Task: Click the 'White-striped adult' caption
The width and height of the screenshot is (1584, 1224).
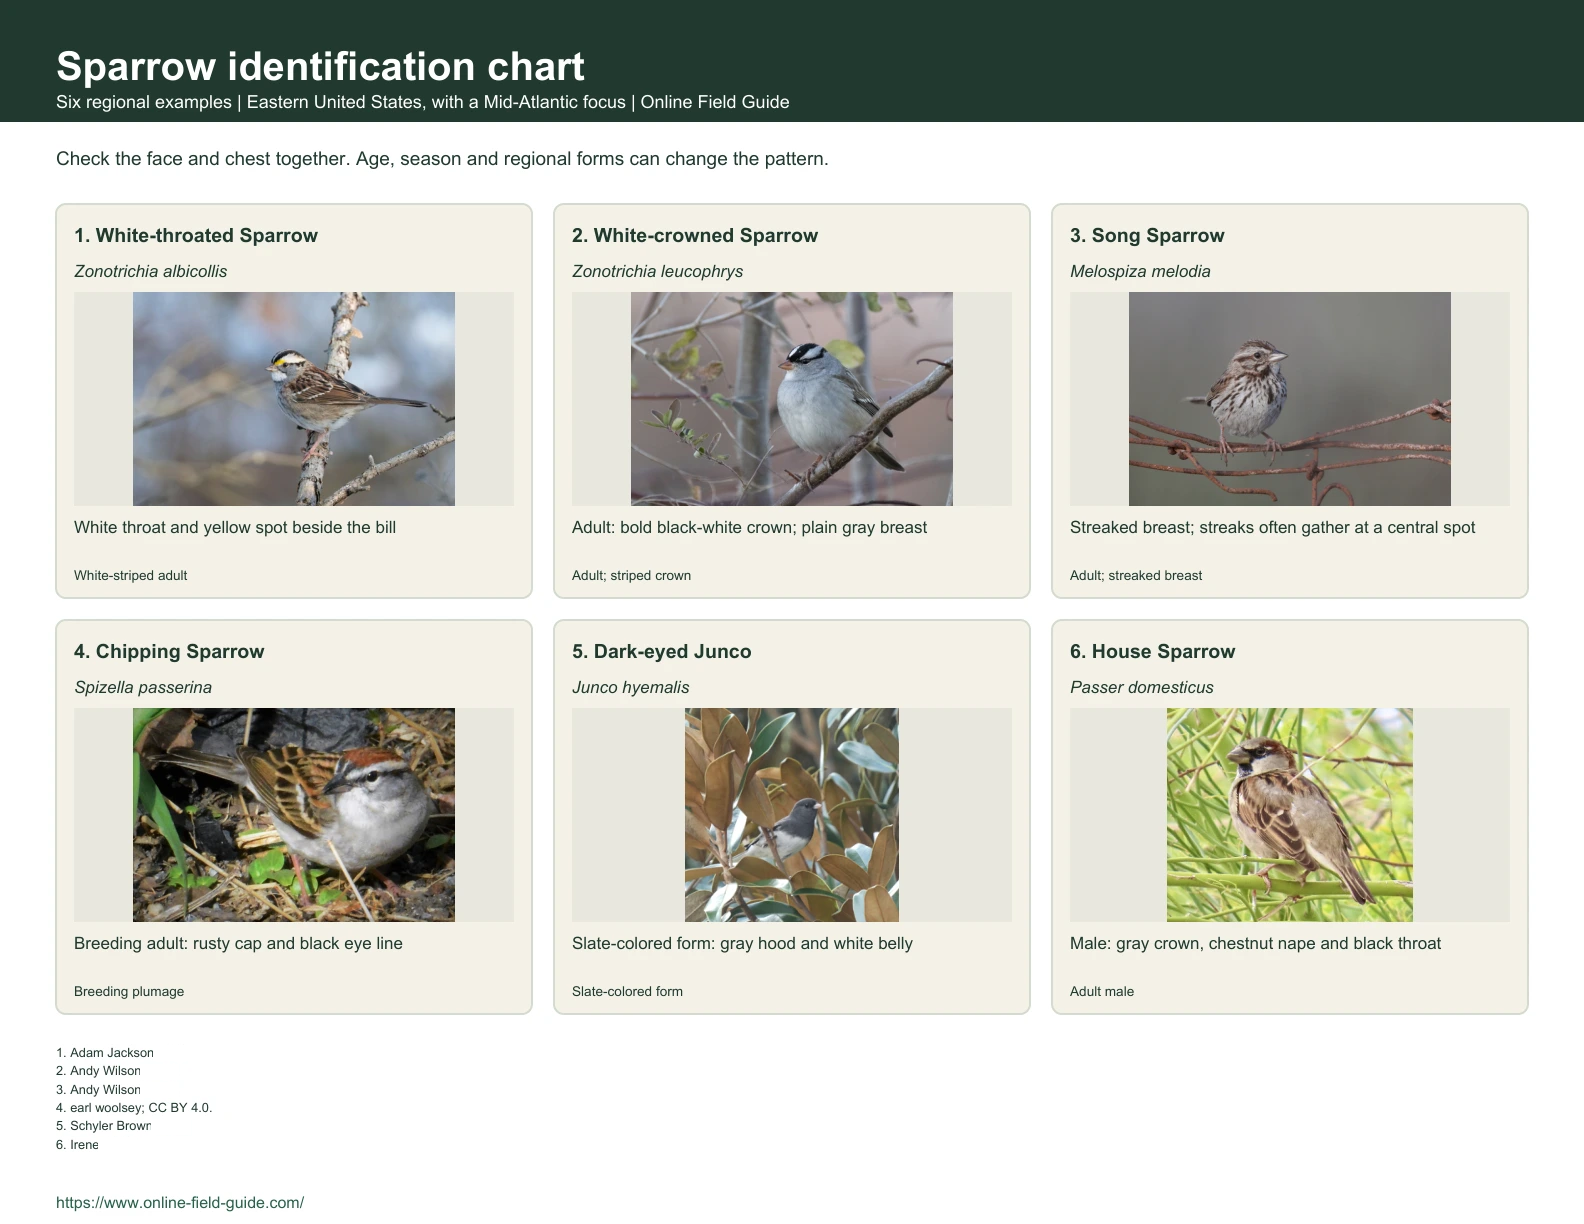Action: (x=131, y=575)
